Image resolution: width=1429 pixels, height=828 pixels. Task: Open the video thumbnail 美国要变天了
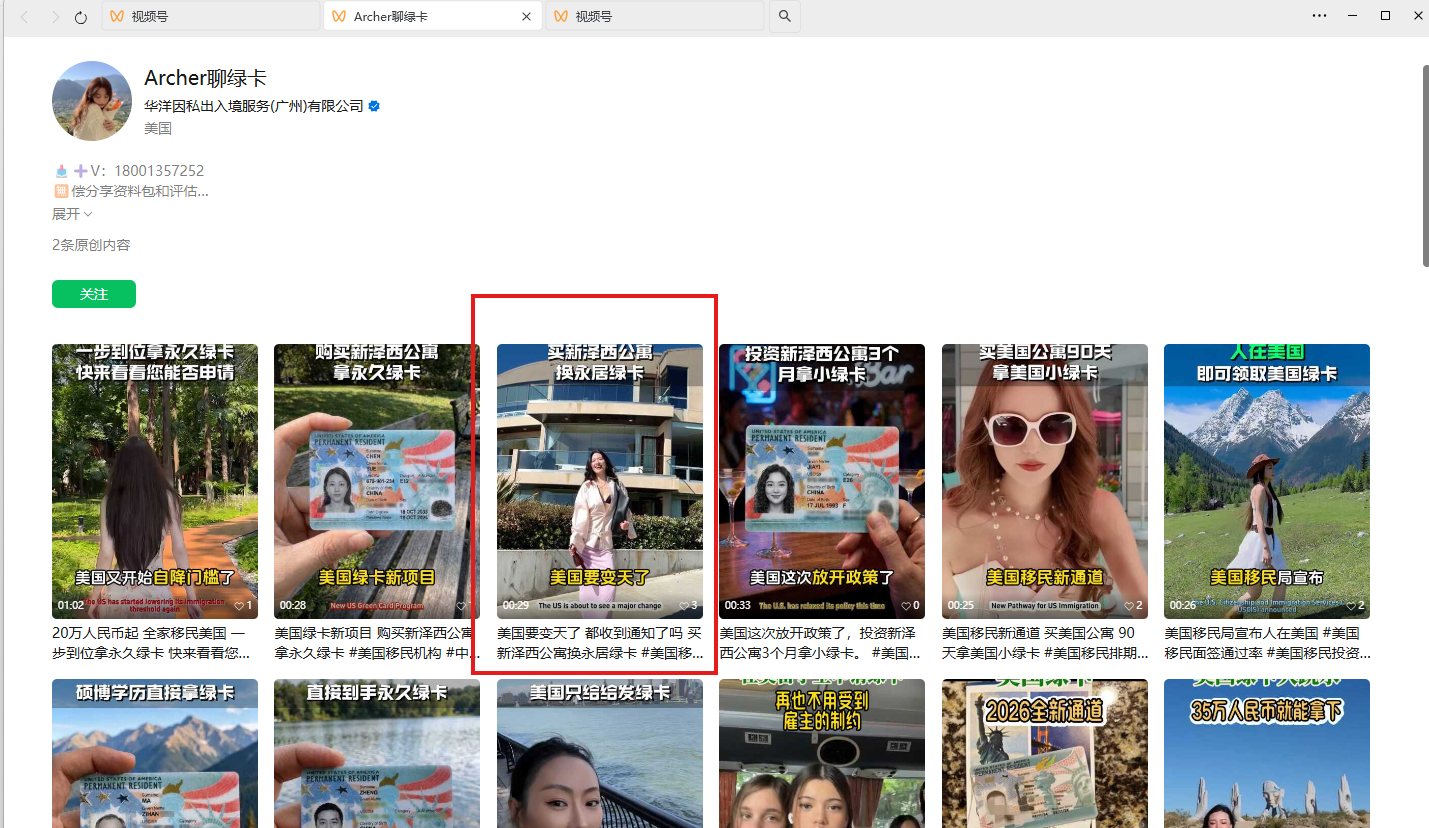pos(600,481)
